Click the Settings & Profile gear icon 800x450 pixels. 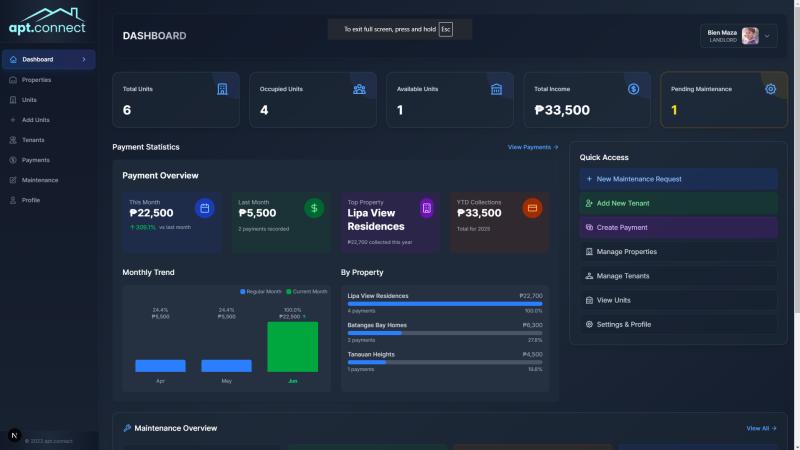pos(589,324)
